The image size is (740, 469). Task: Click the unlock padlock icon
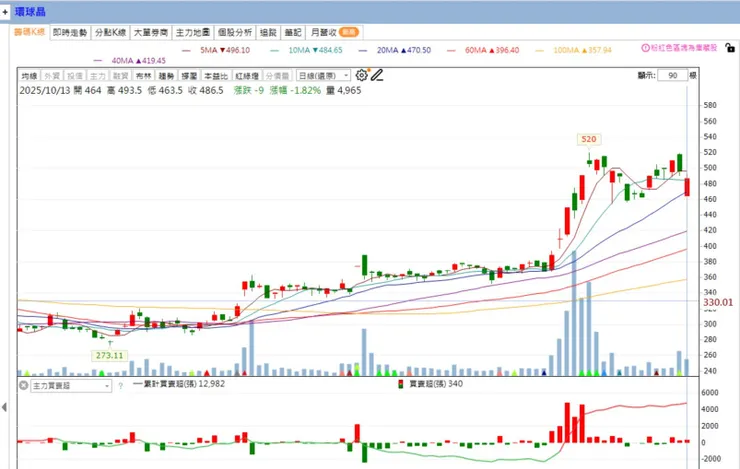click(730, 48)
